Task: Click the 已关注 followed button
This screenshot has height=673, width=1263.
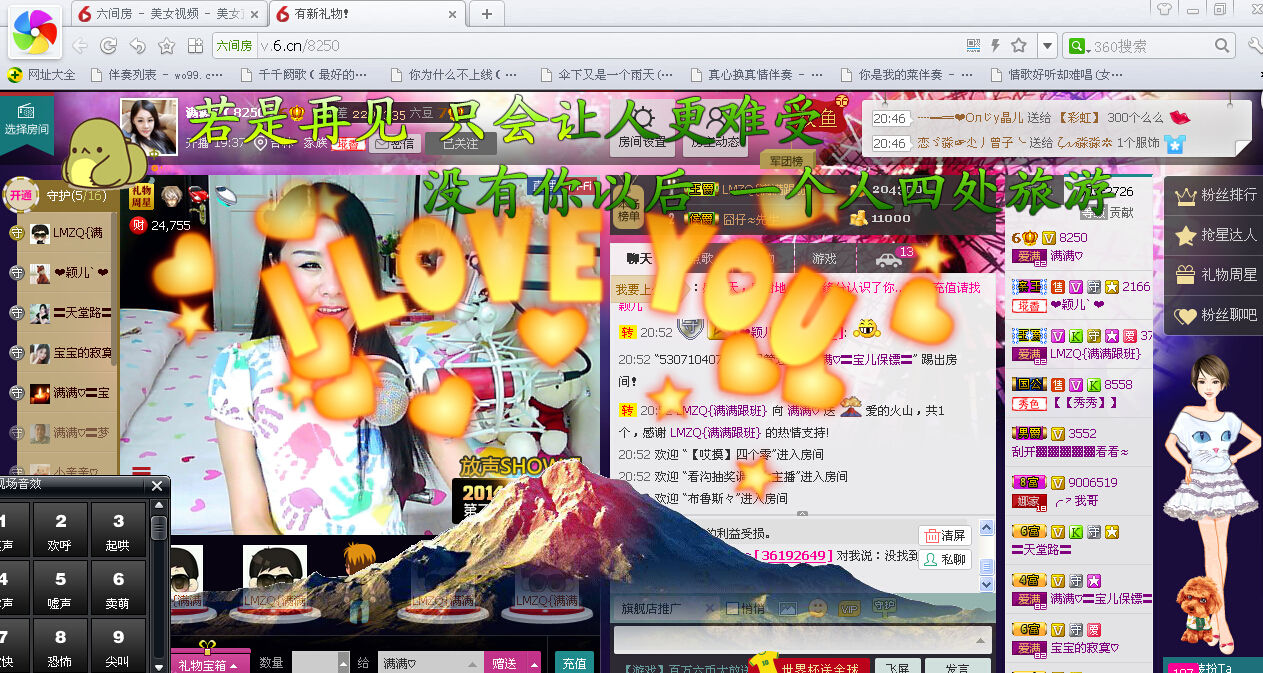Action: coord(460,143)
